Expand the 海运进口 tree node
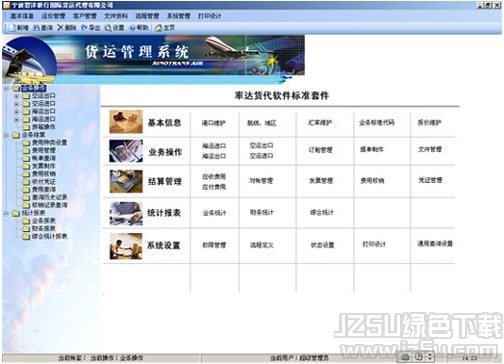This screenshot has height=364, width=504. 16,119
